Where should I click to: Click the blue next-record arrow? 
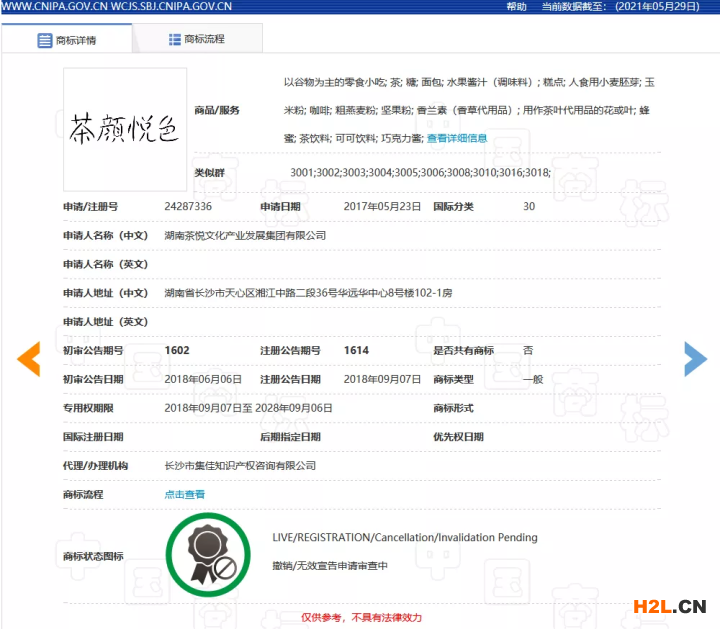click(695, 359)
